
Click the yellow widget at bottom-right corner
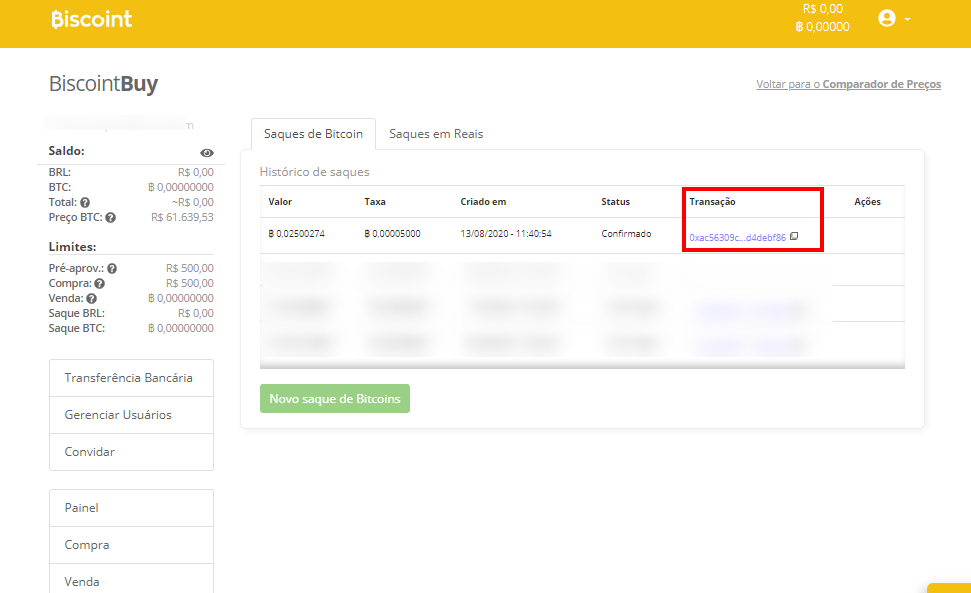(949, 588)
